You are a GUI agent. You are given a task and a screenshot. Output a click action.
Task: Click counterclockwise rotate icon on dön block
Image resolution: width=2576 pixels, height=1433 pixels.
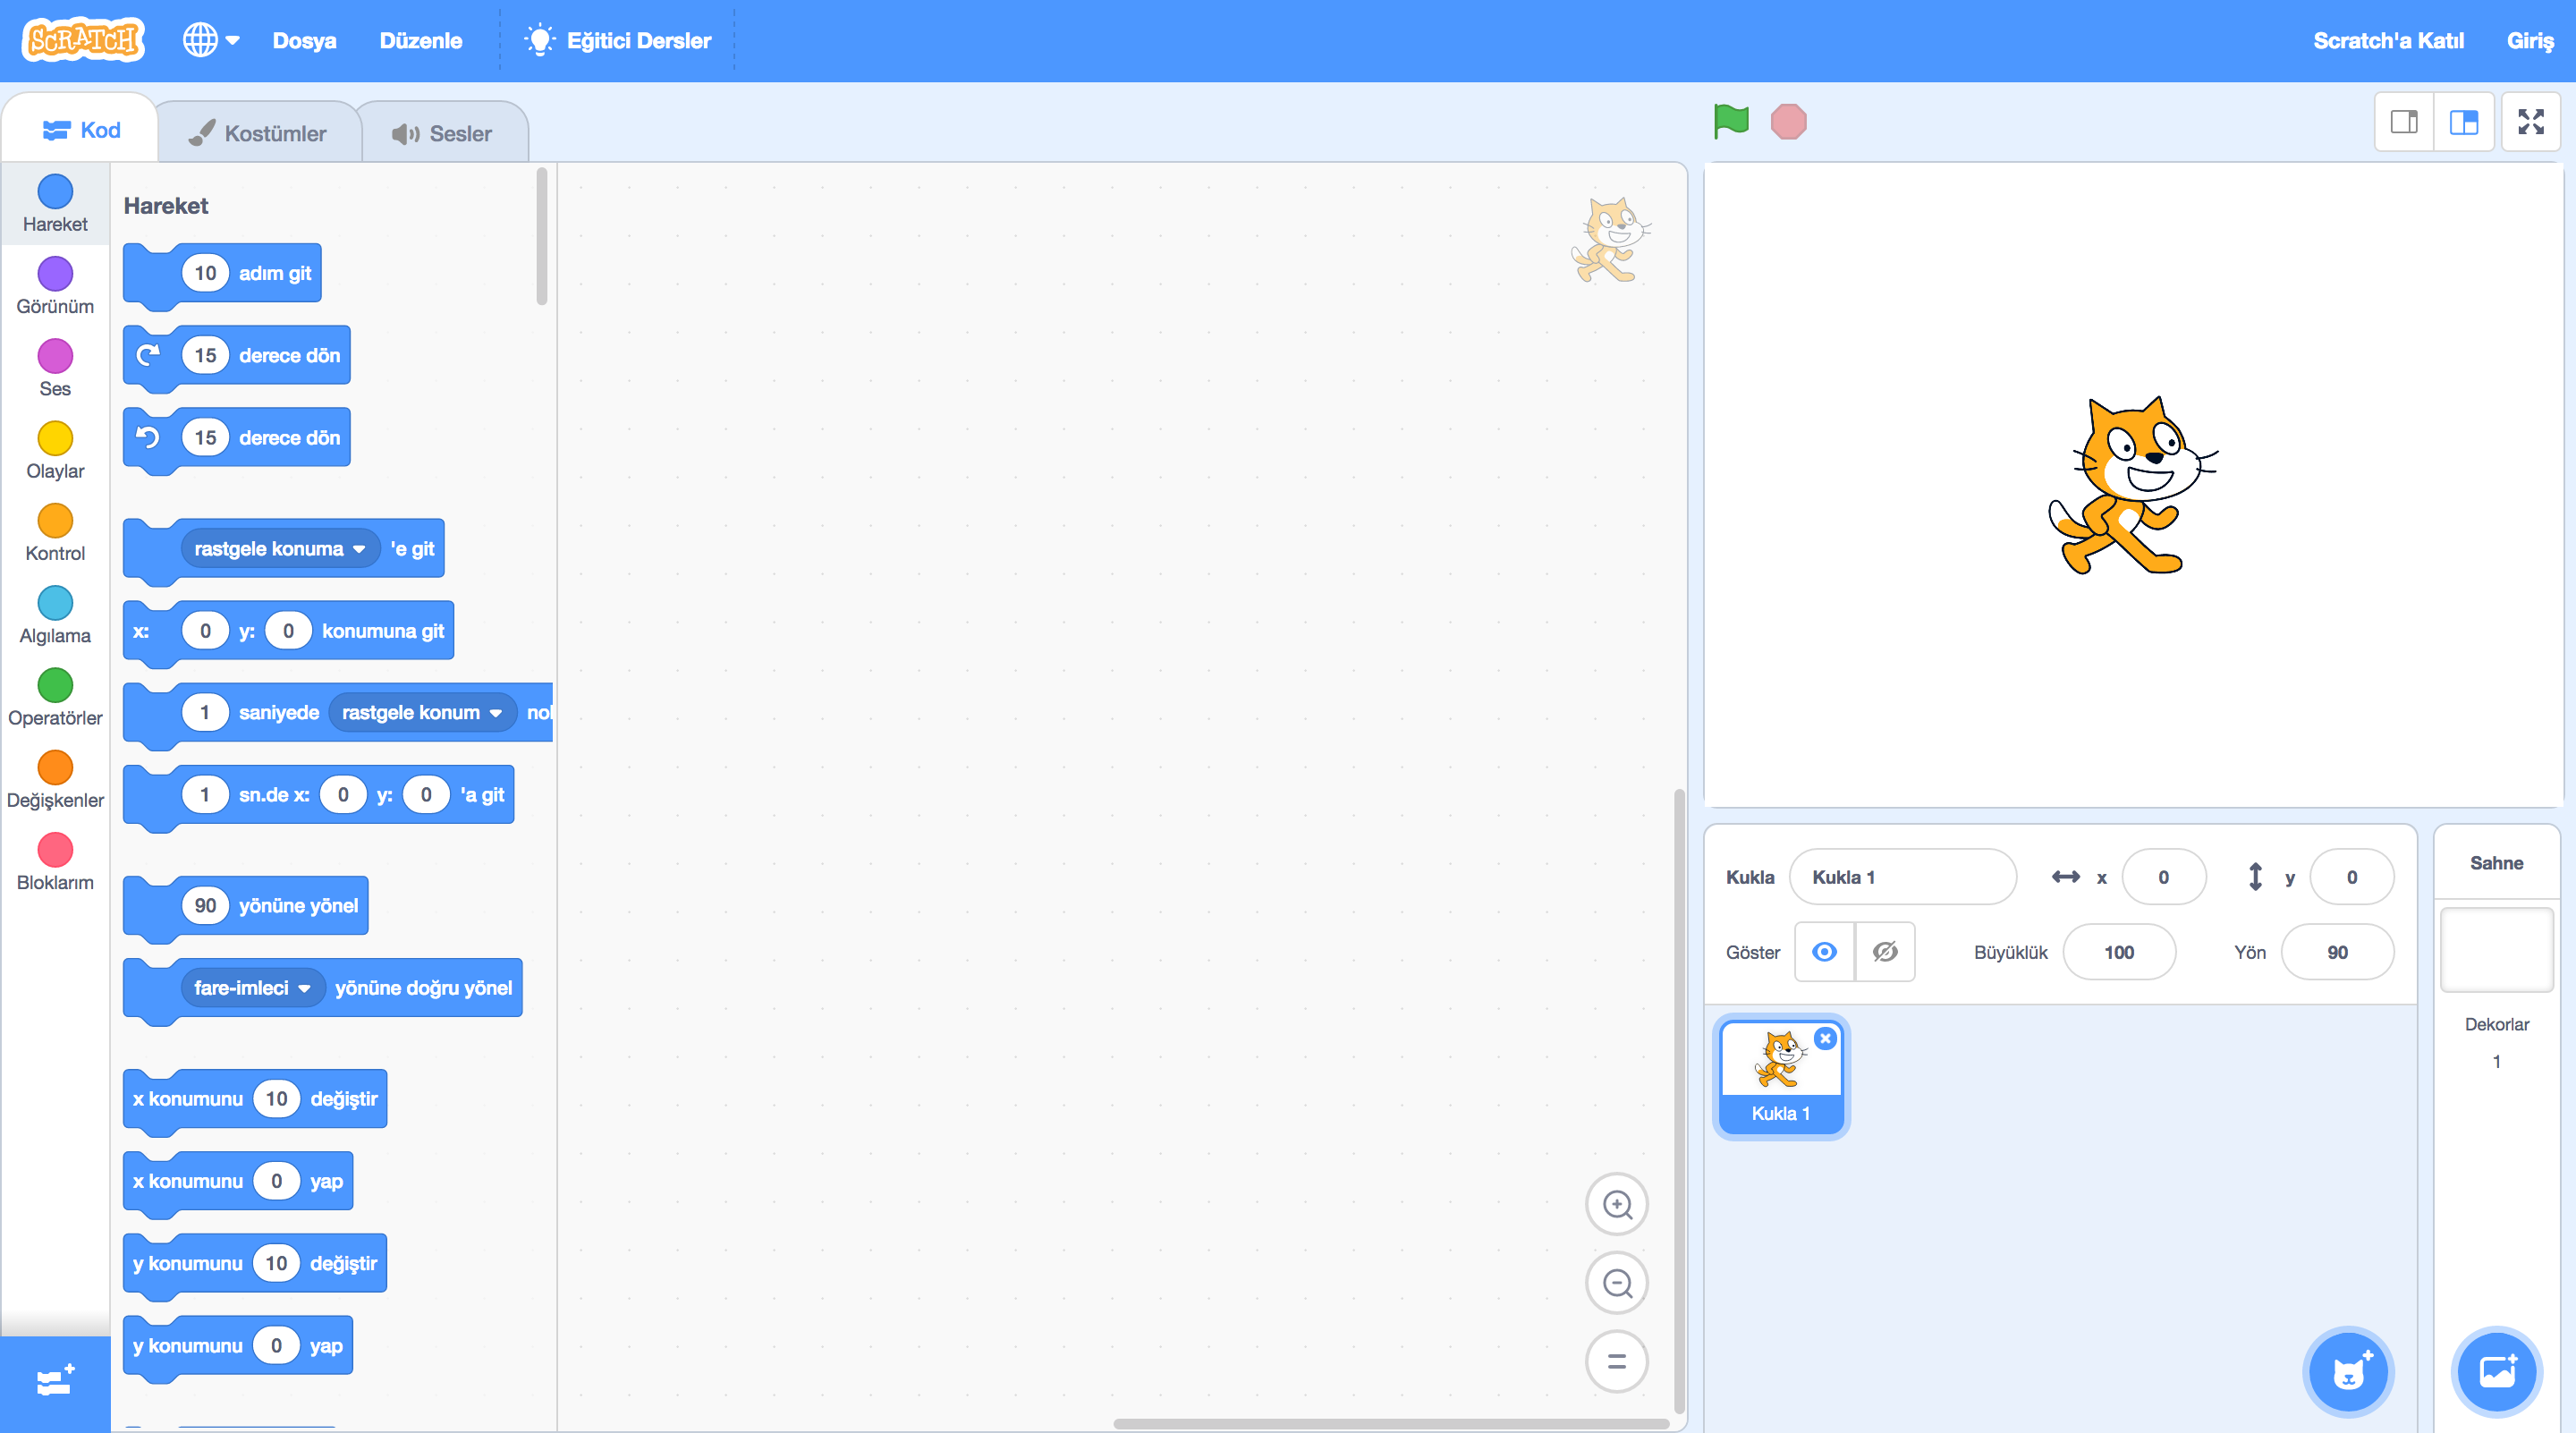(148, 437)
